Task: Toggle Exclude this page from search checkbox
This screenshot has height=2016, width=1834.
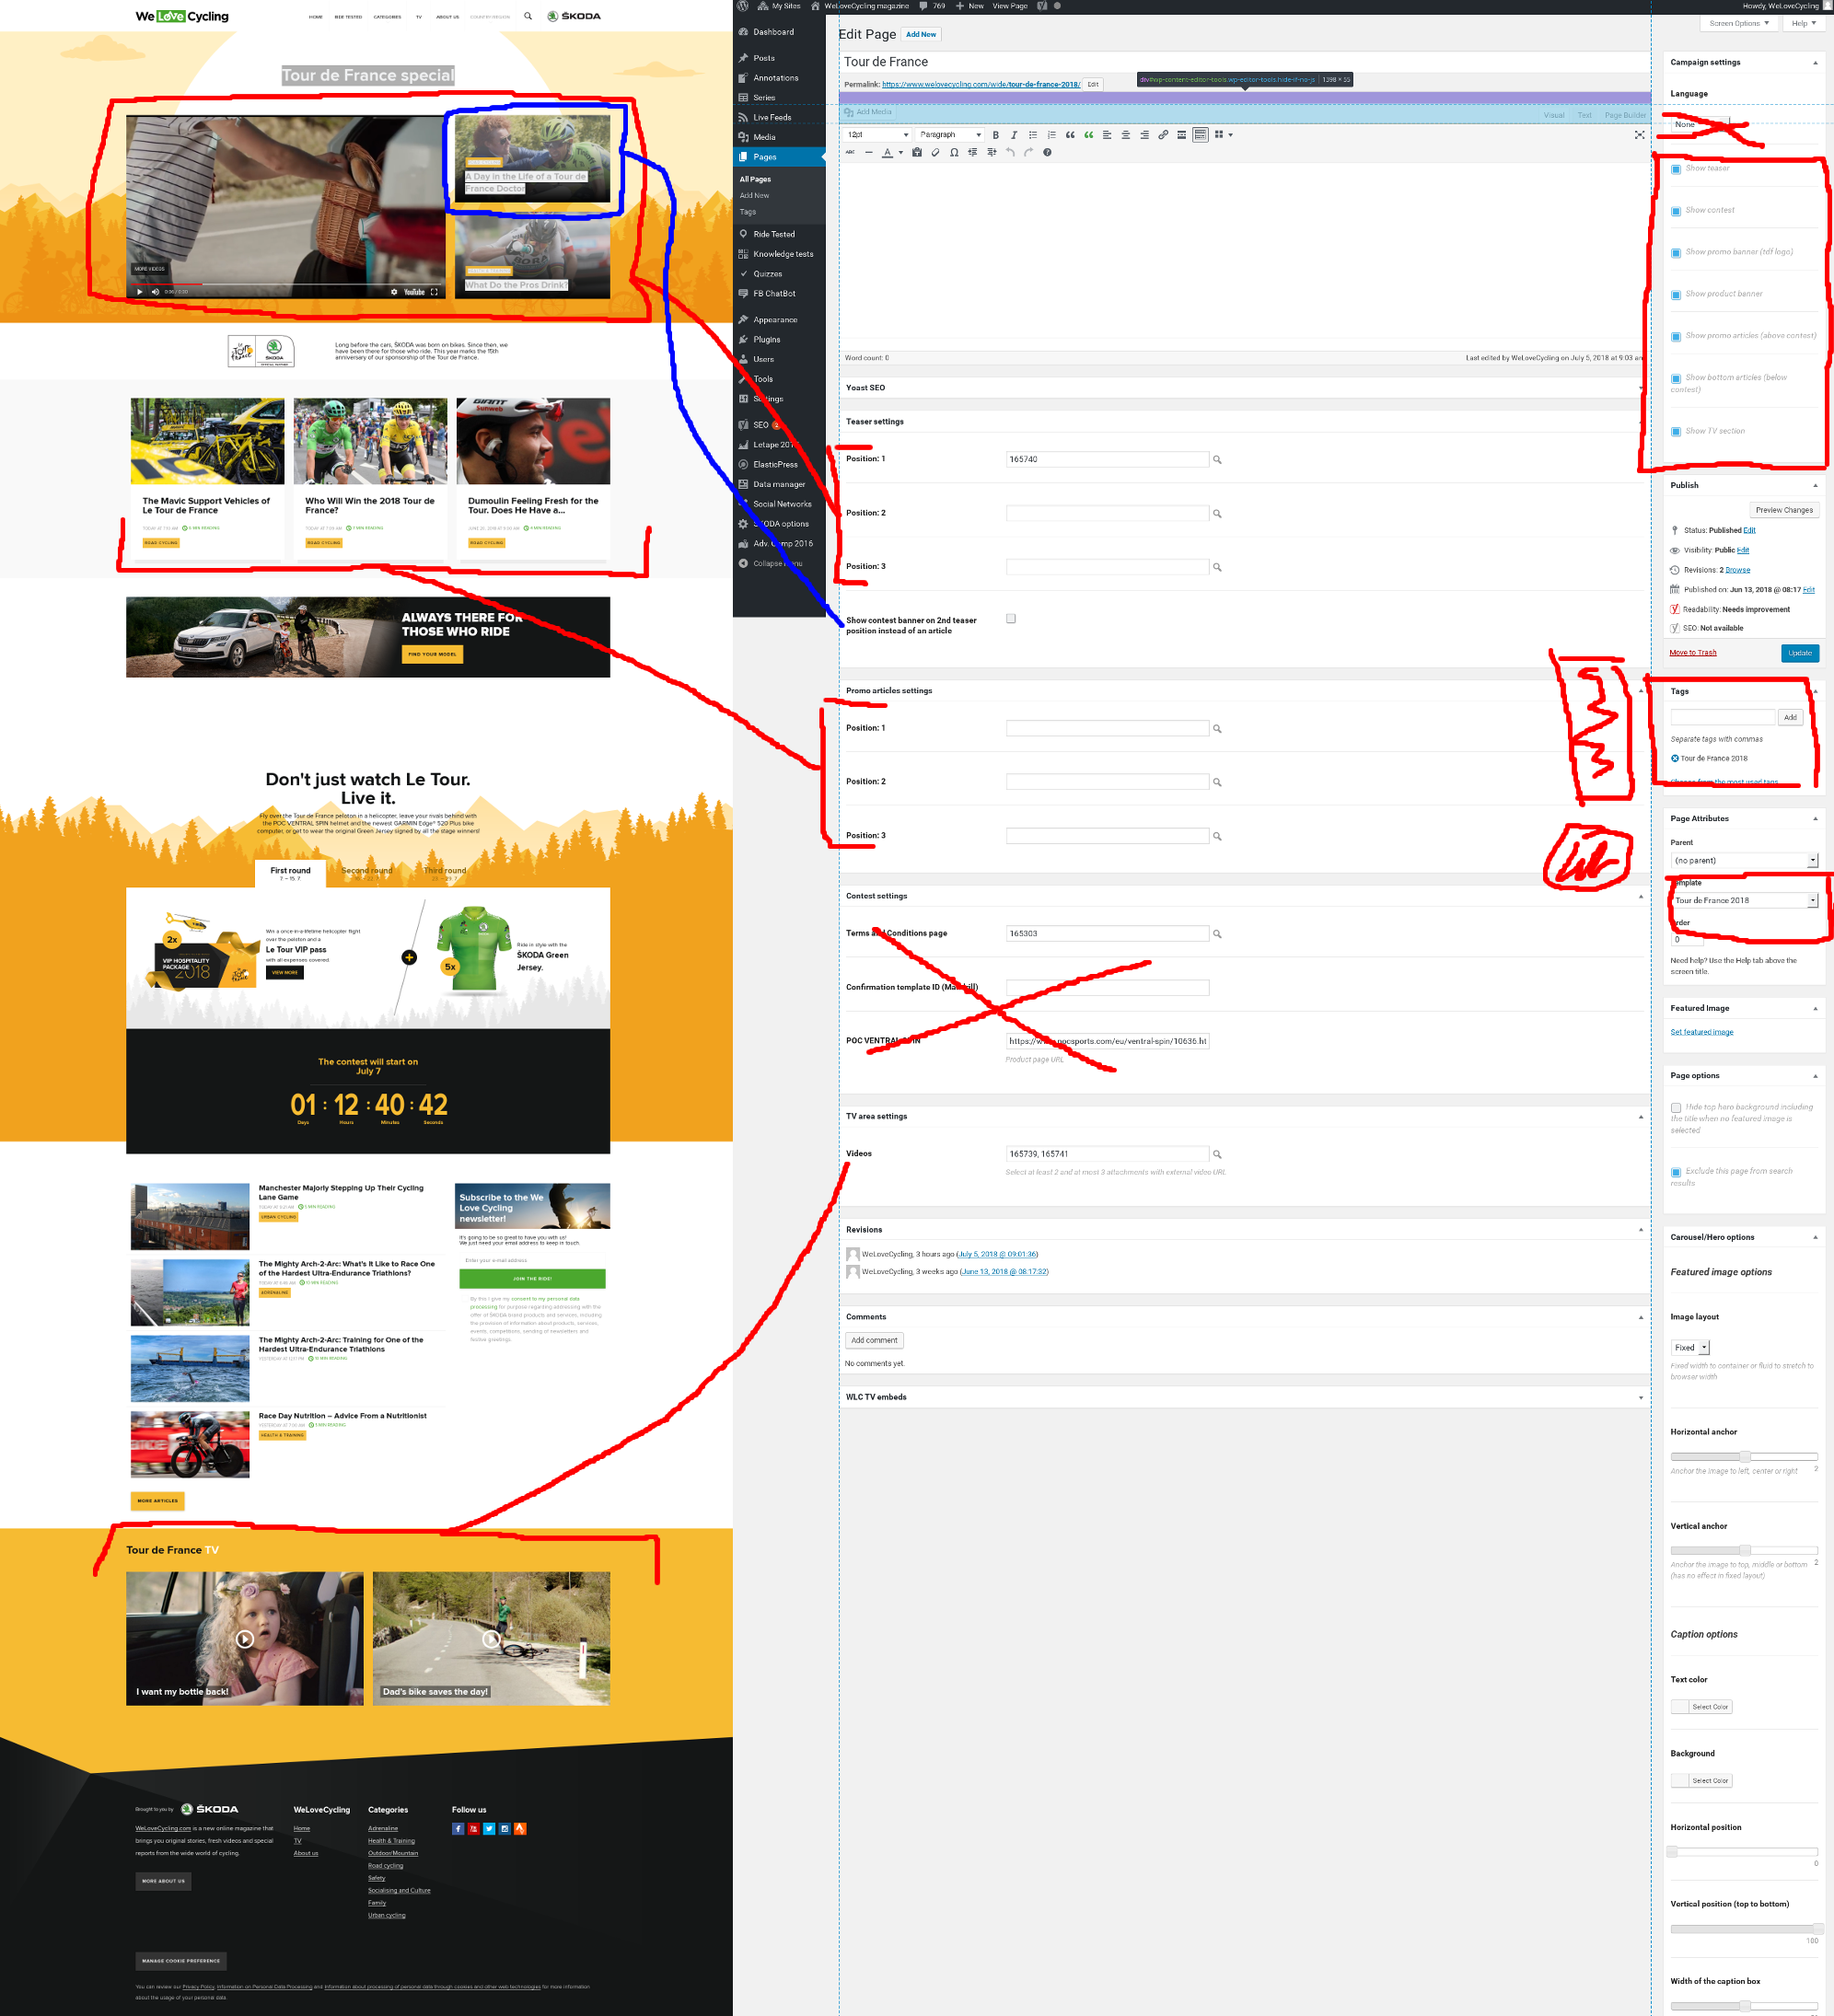Action: 1676,1172
